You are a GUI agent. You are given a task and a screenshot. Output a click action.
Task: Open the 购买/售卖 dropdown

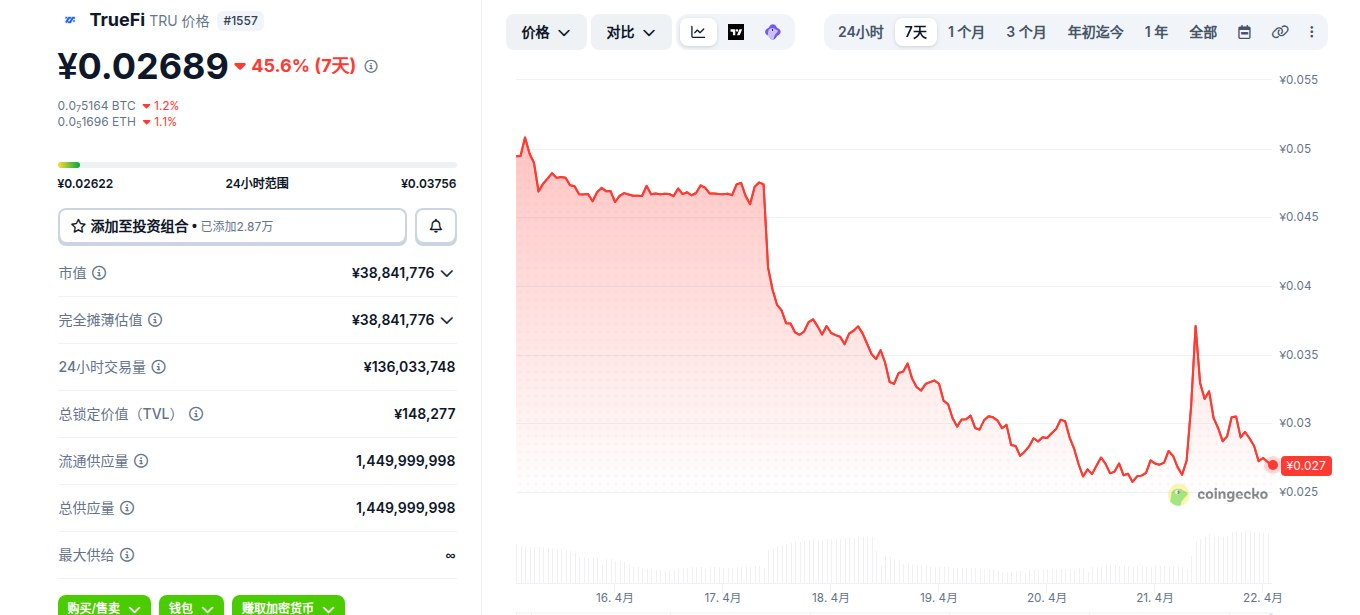pos(104,606)
